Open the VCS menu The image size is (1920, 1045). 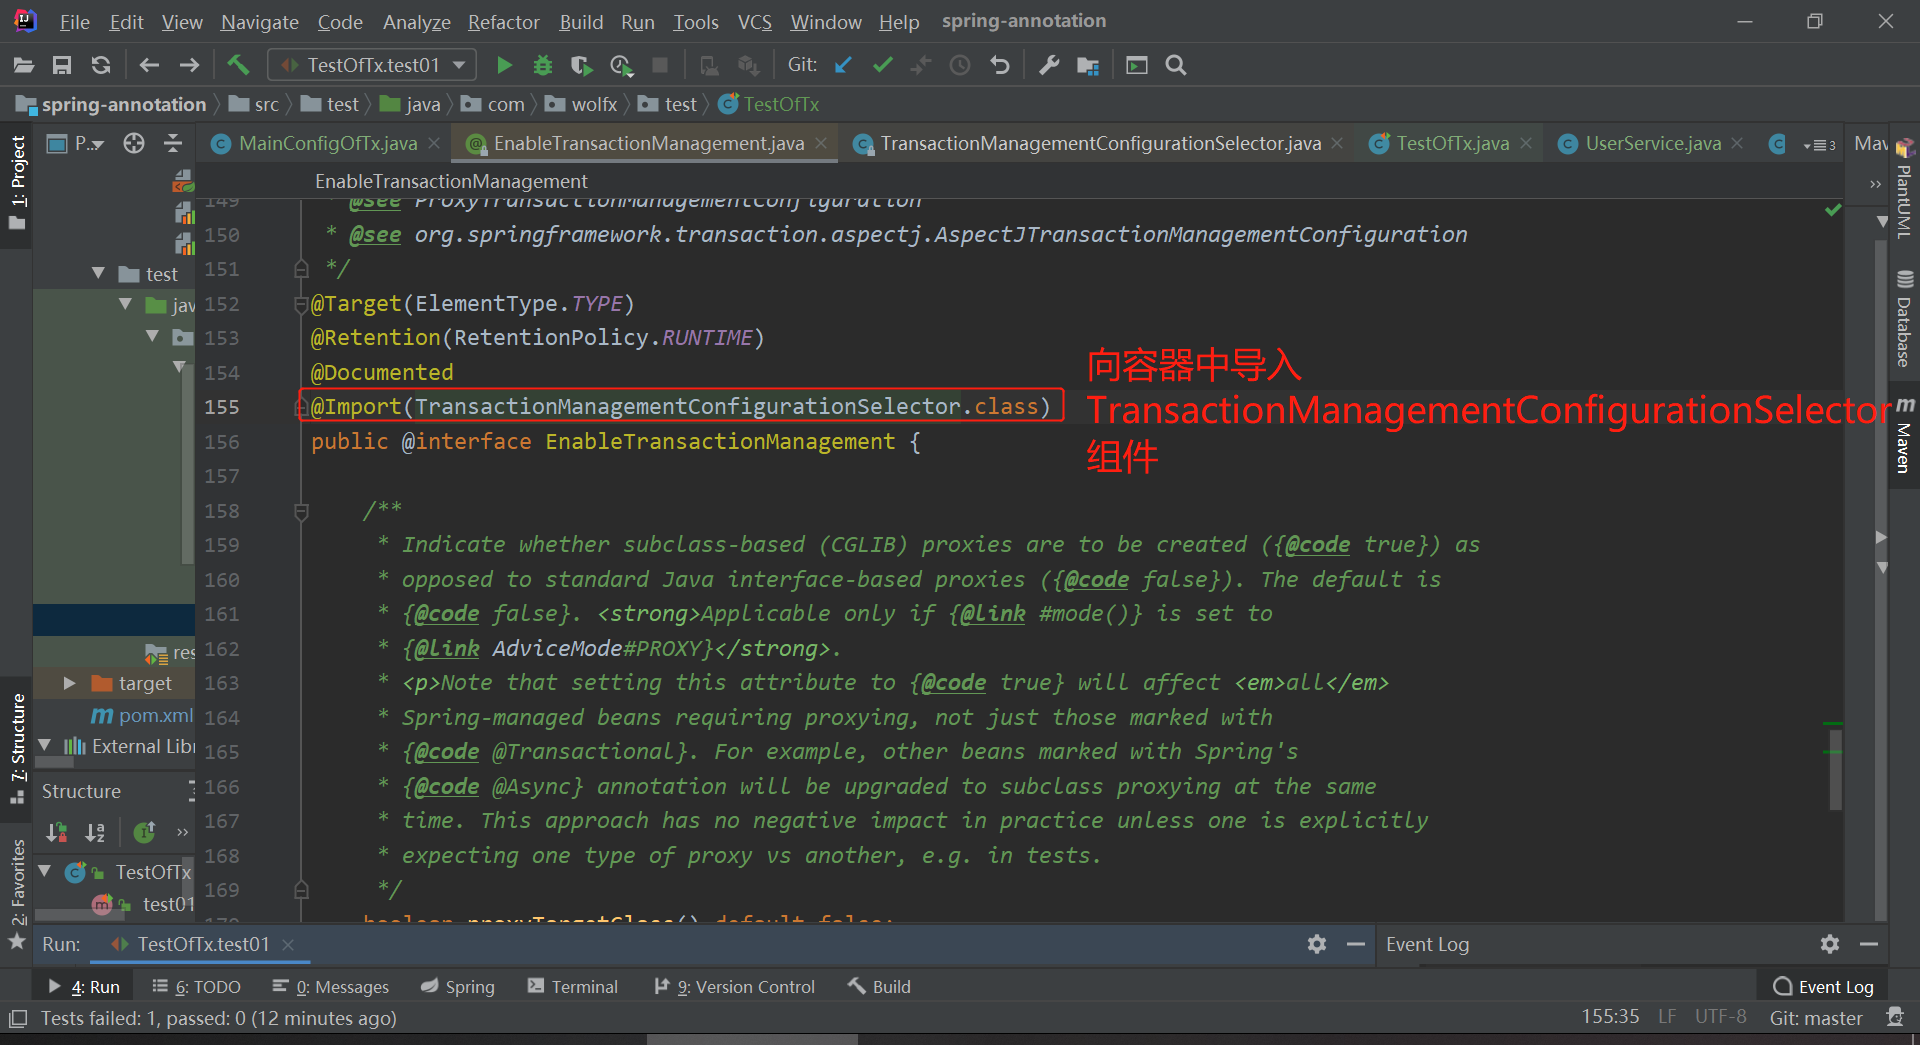coord(754,21)
